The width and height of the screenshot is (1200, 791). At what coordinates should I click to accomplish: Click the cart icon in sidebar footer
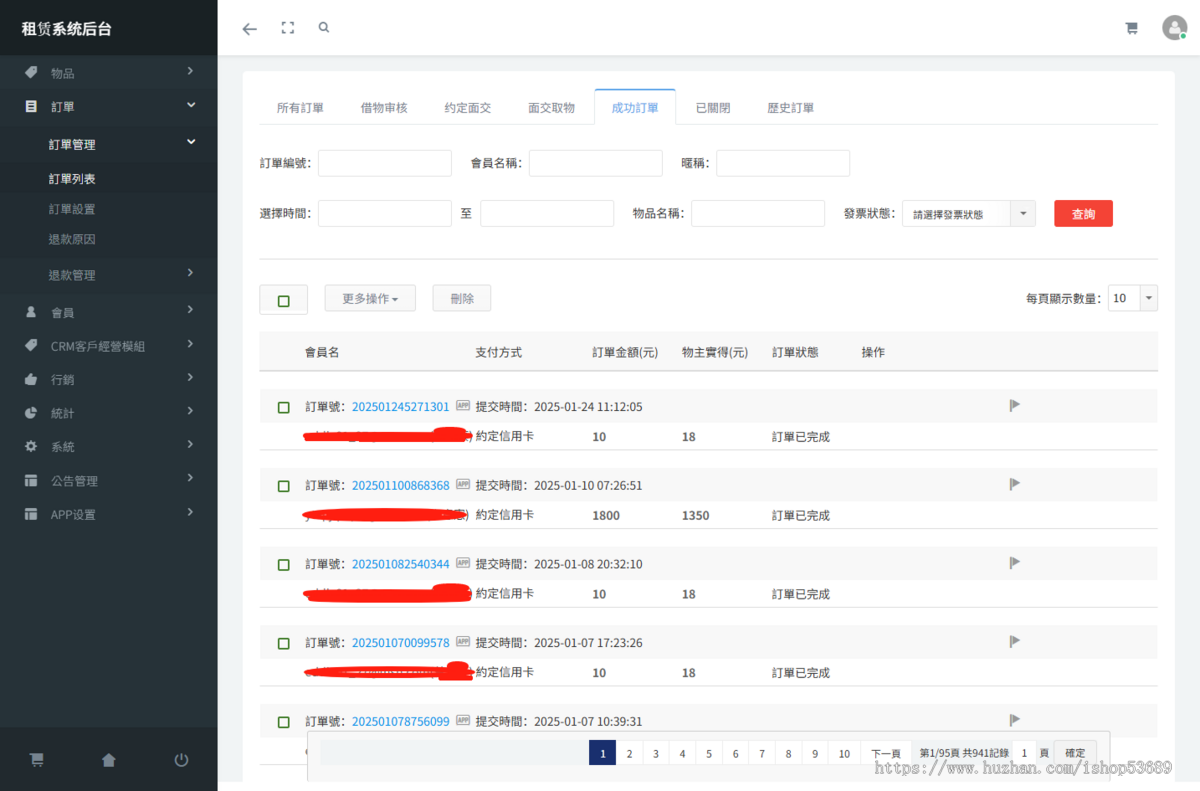pos(37,760)
